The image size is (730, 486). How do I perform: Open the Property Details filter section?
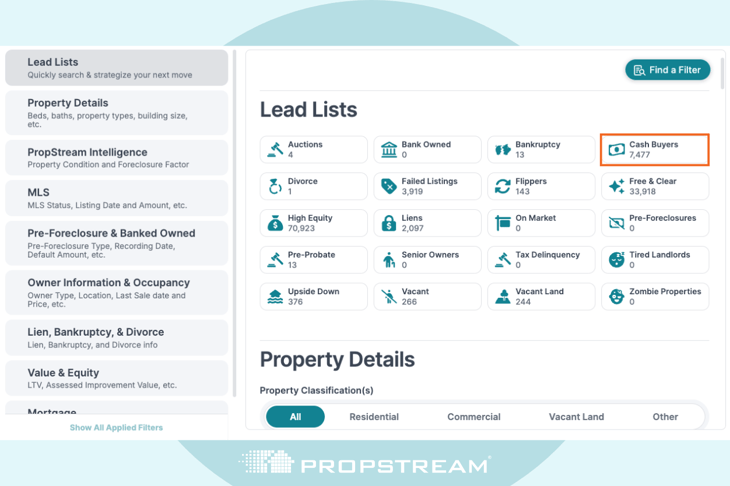[116, 113]
